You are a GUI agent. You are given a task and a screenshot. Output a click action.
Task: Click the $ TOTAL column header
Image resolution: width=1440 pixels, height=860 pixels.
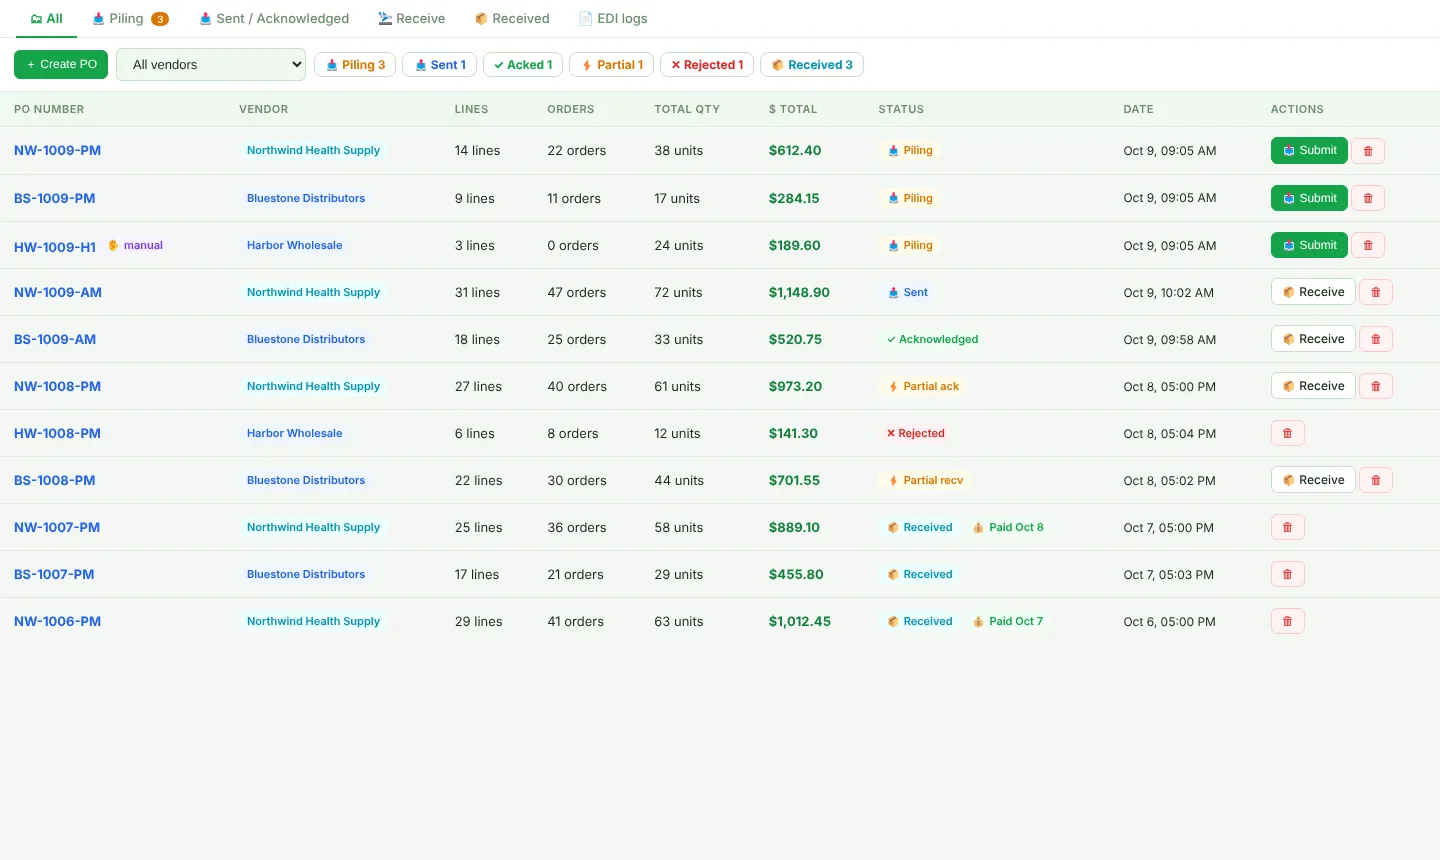tap(793, 109)
